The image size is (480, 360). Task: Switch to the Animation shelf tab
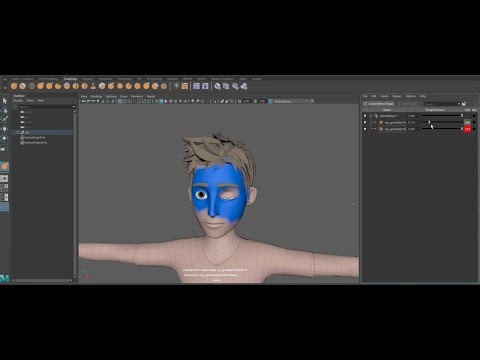pyautogui.click(x=105, y=79)
